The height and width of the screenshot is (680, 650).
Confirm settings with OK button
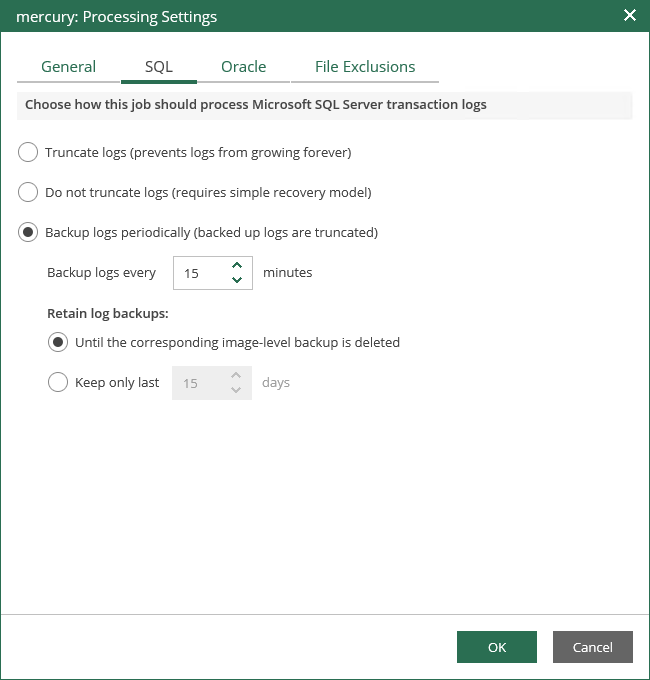coord(497,647)
